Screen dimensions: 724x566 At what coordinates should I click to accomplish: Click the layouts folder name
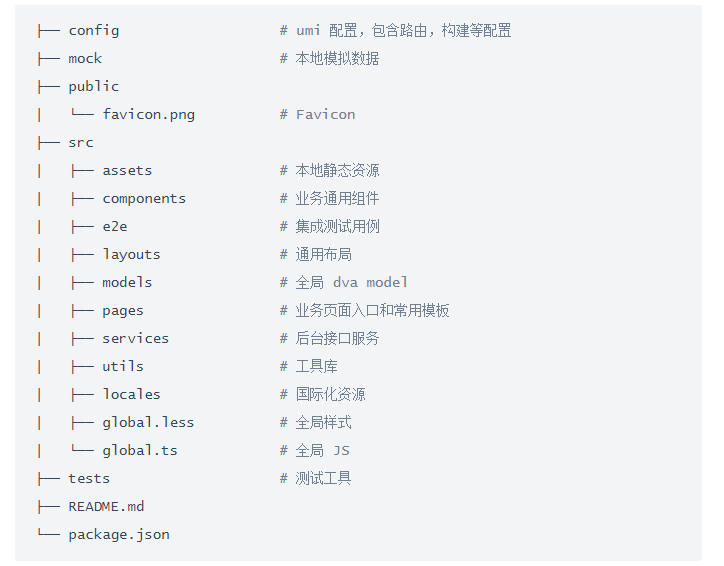(x=132, y=255)
